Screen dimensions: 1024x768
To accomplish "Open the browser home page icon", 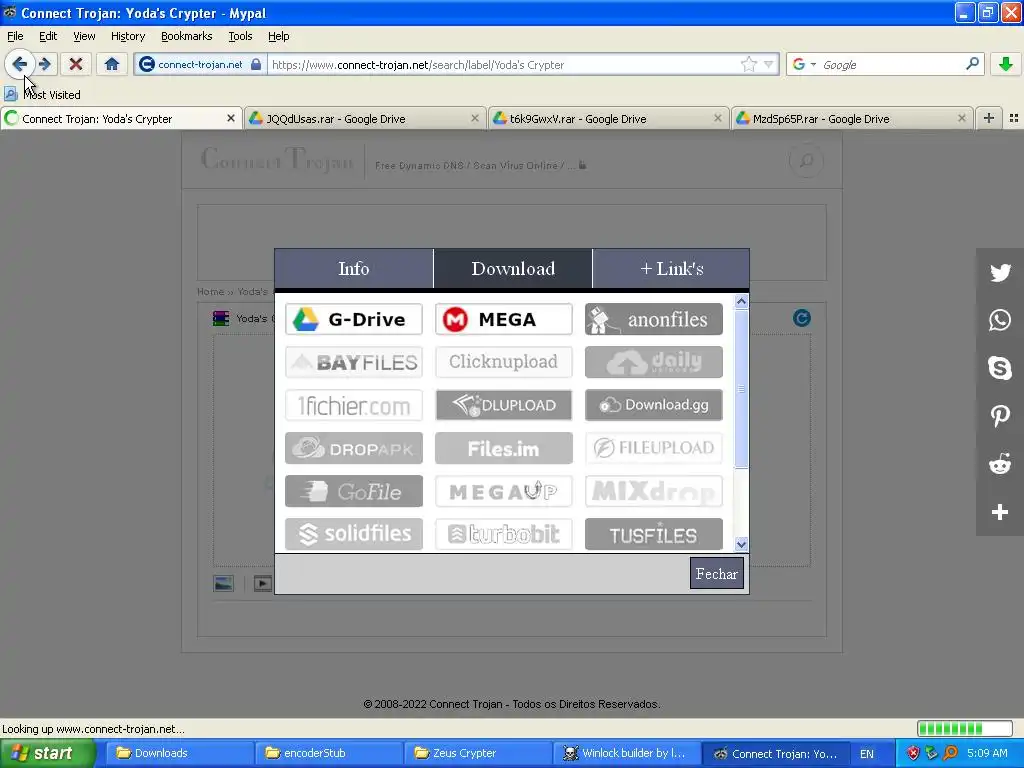I will click(x=112, y=64).
